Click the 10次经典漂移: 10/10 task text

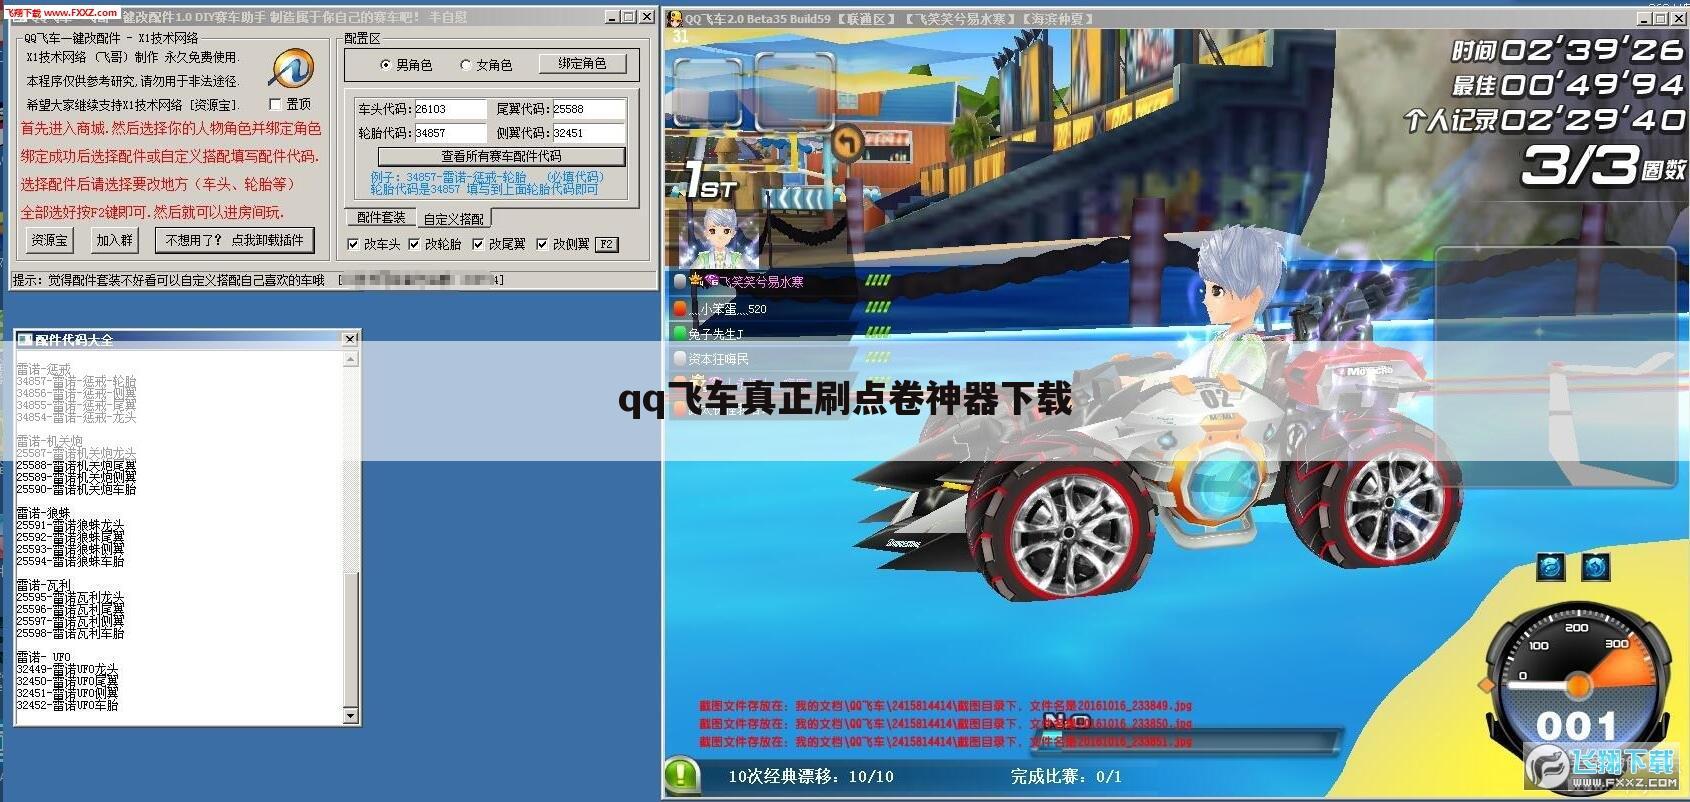(x=811, y=776)
